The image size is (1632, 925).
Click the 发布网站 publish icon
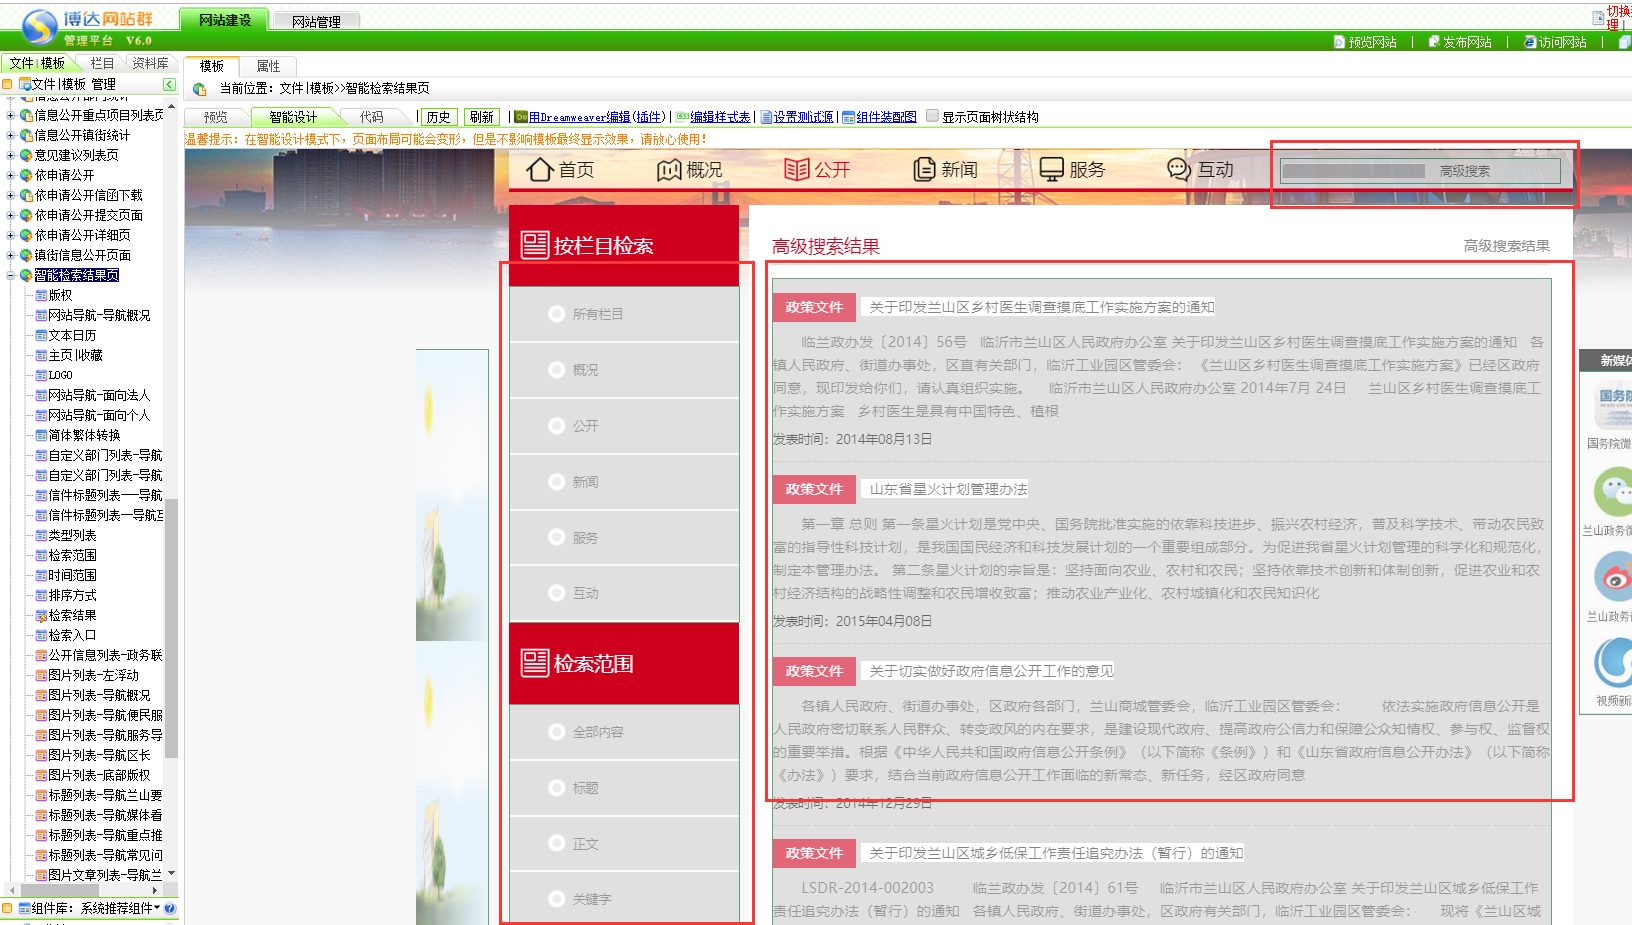(1433, 42)
